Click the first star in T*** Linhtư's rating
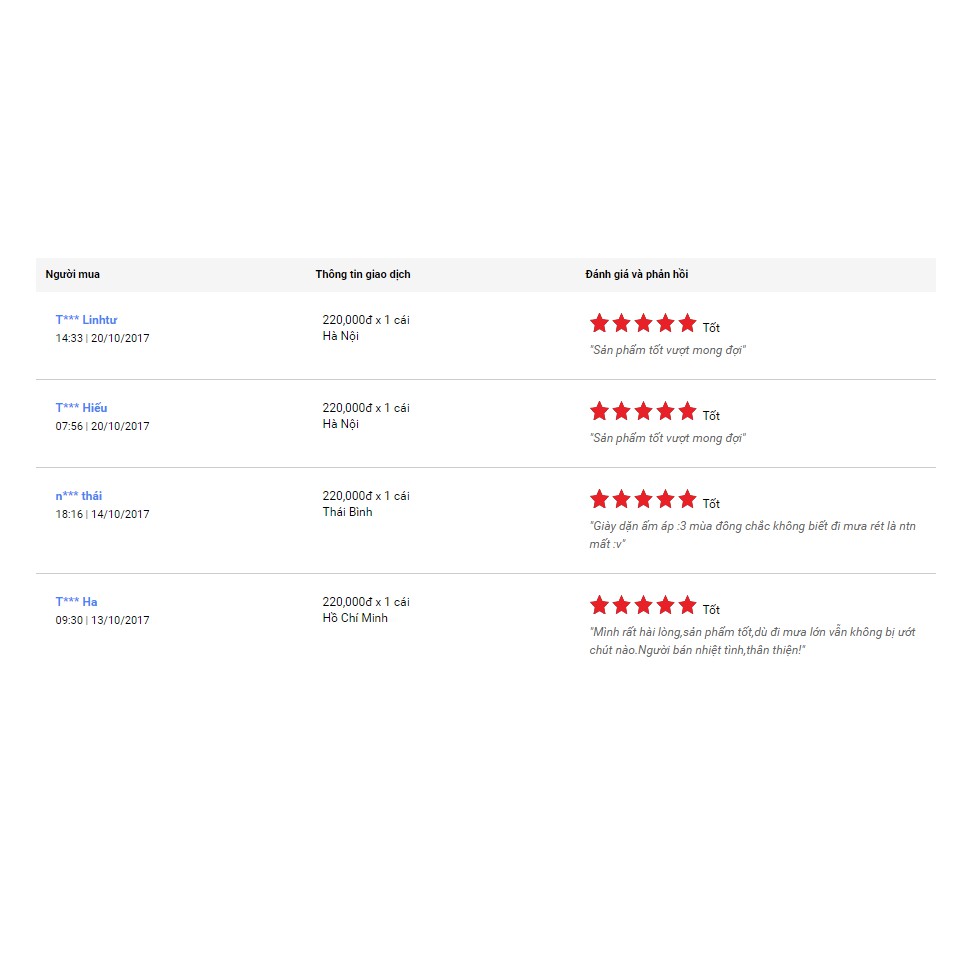Image resolution: width=956 pixels, height=956 pixels. 599,323
